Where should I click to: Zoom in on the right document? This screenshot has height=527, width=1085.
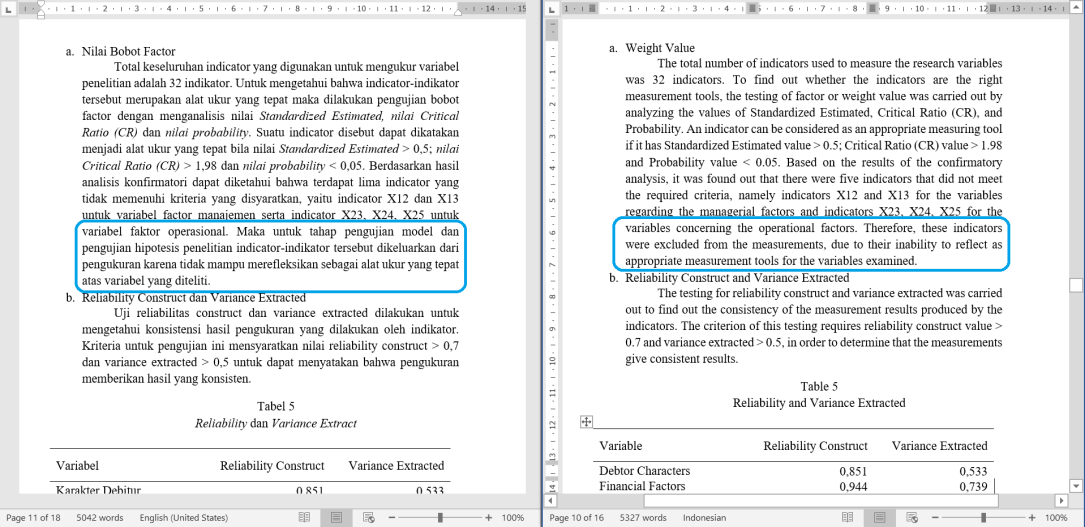[x=1032, y=517]
